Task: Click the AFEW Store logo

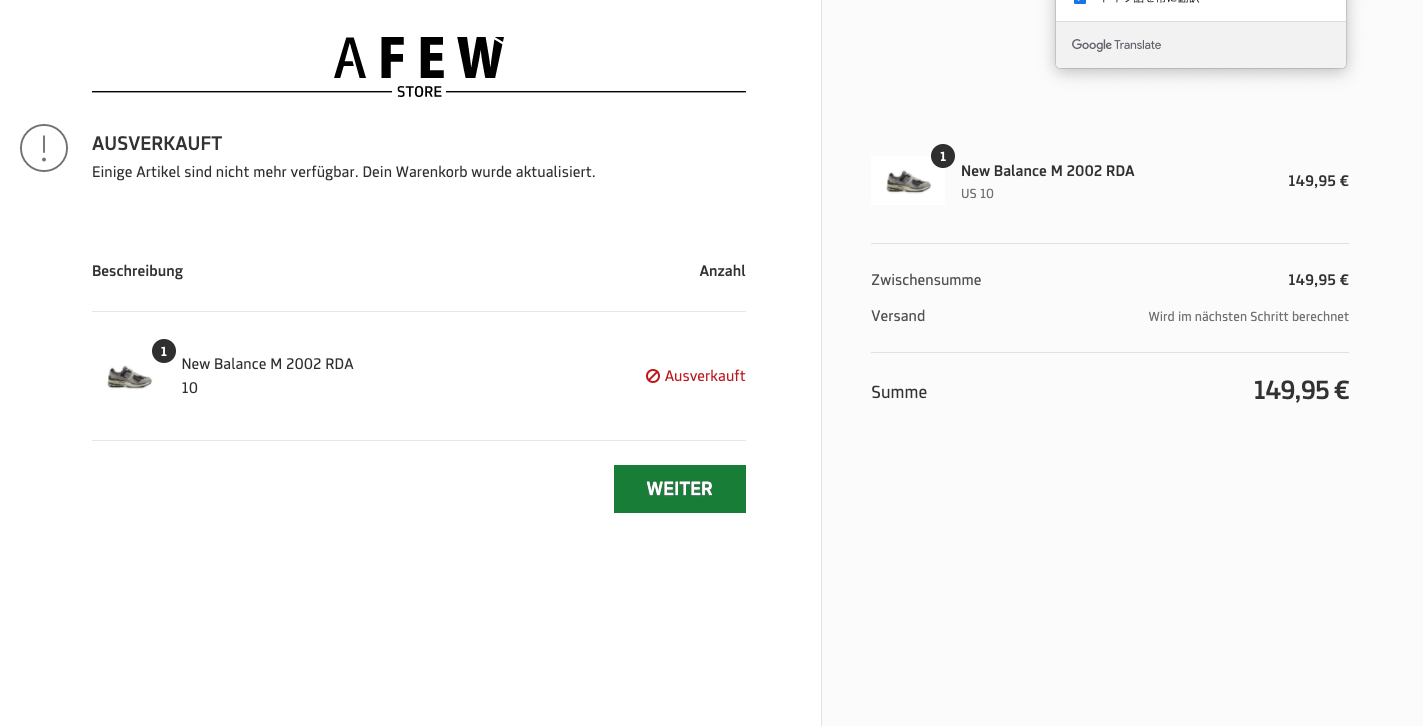Action: coord(418,66)
